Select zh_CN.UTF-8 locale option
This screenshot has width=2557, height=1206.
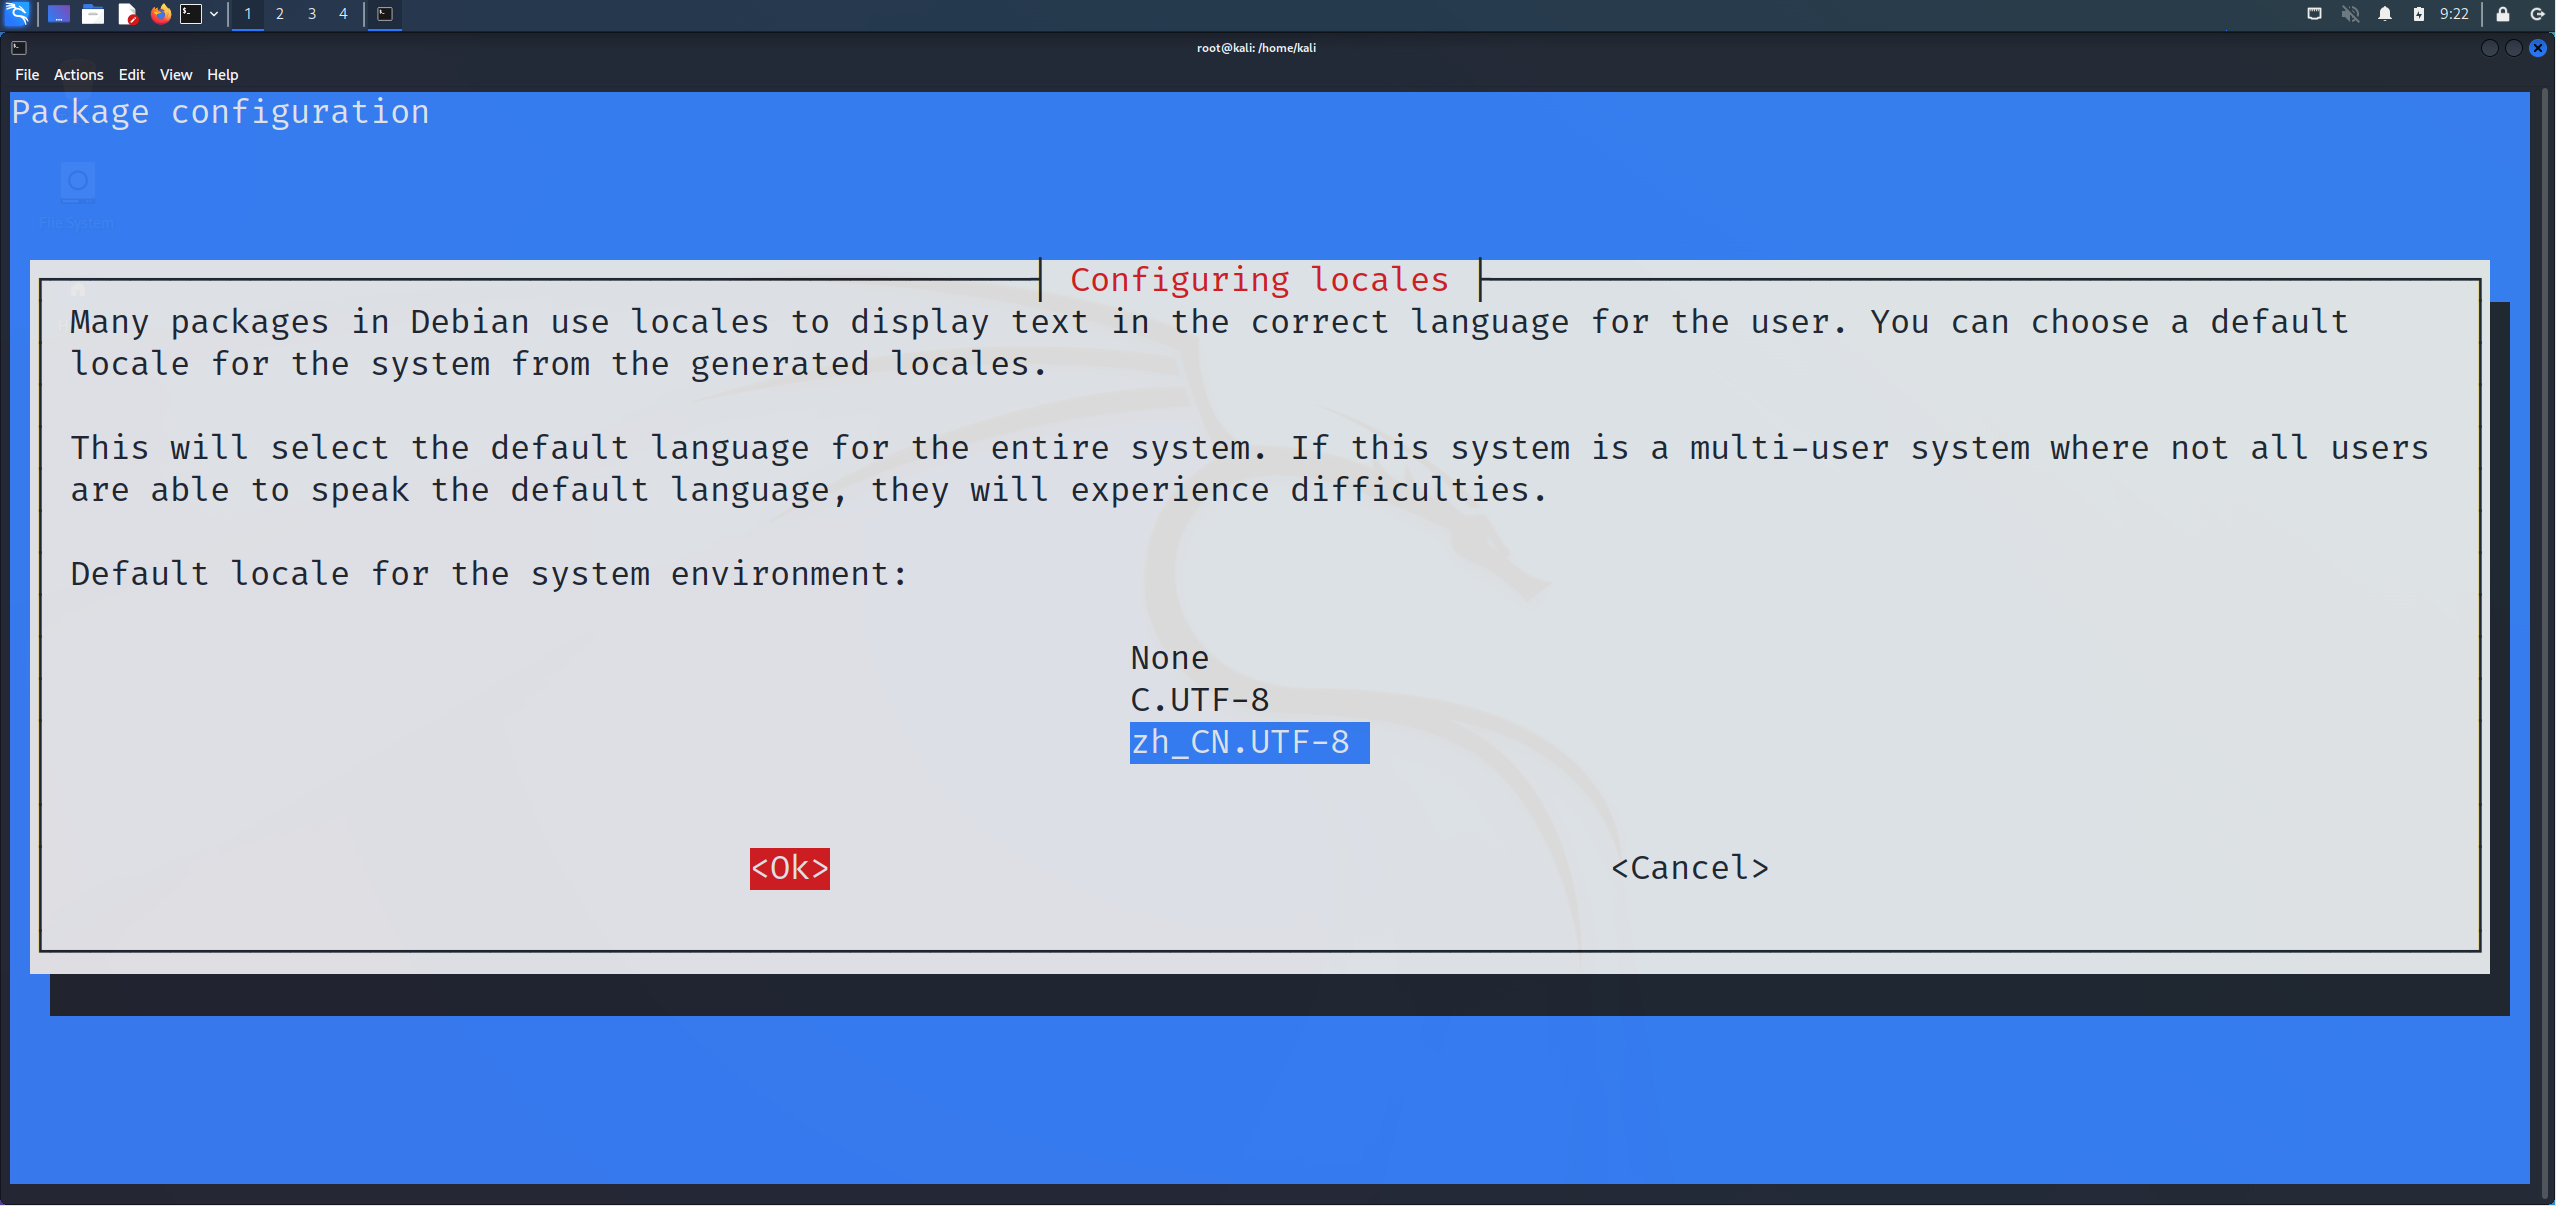point(1248,743)
